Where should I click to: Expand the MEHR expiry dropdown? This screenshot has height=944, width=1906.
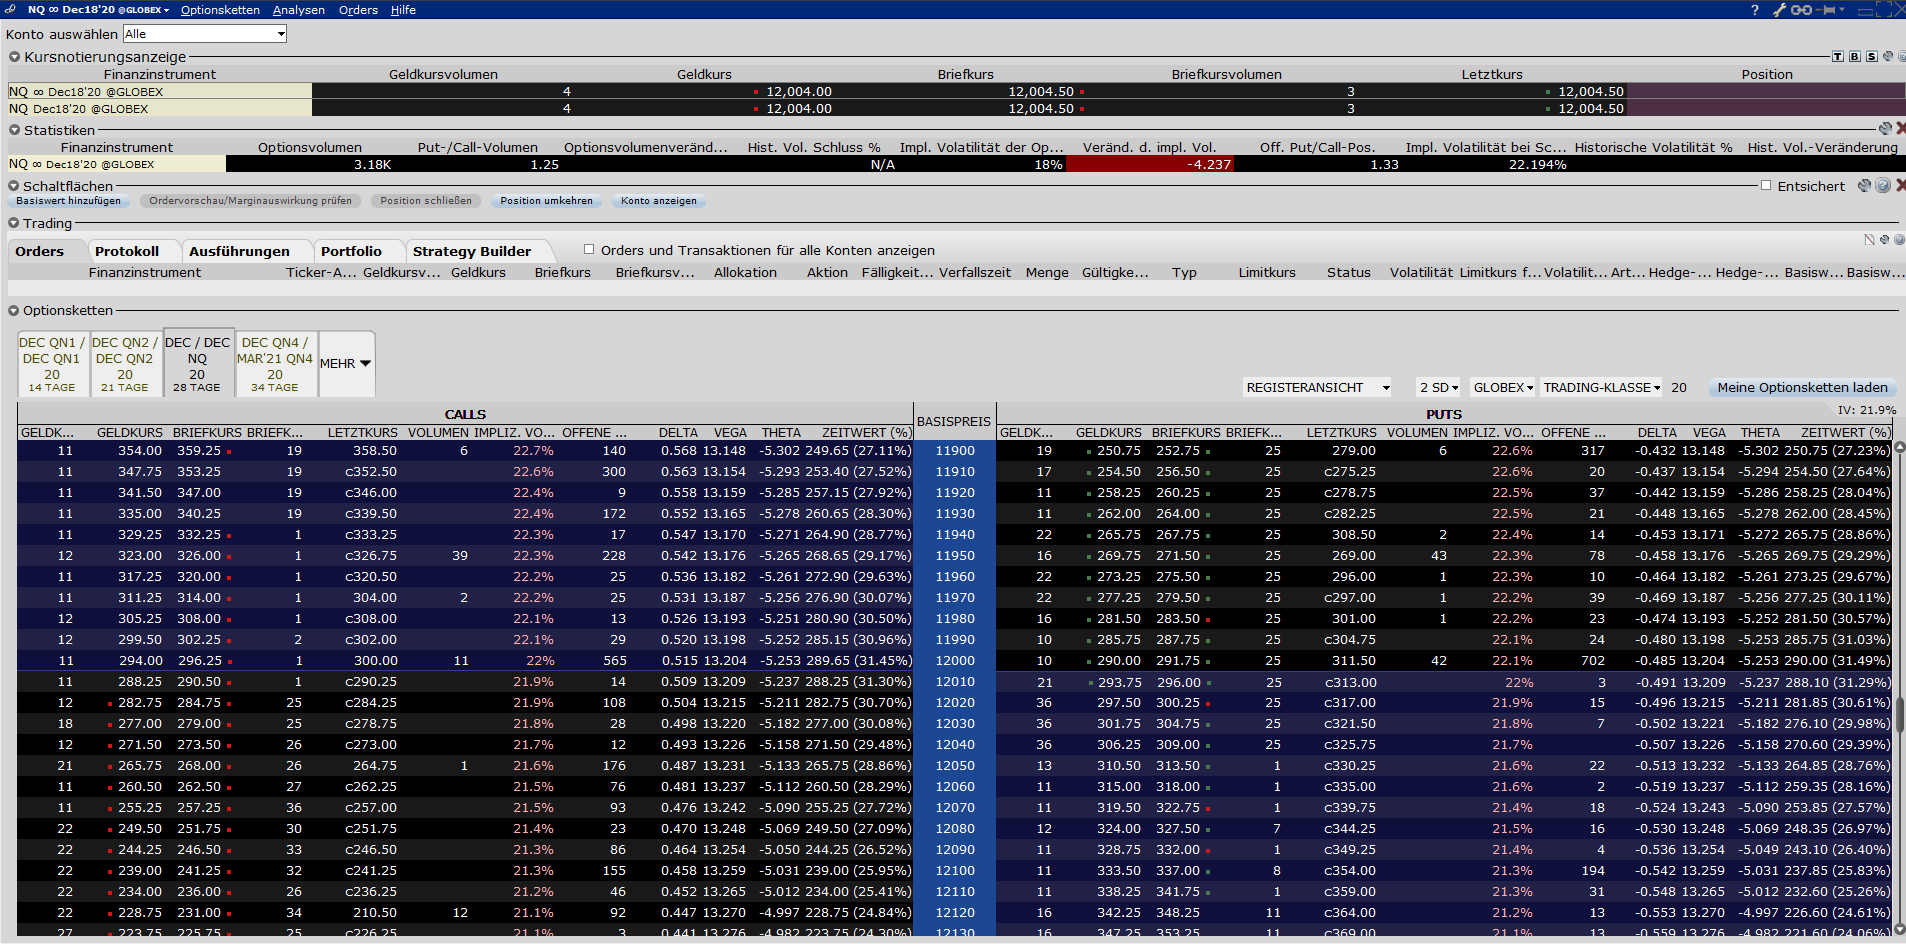click(x=346, y=364)
